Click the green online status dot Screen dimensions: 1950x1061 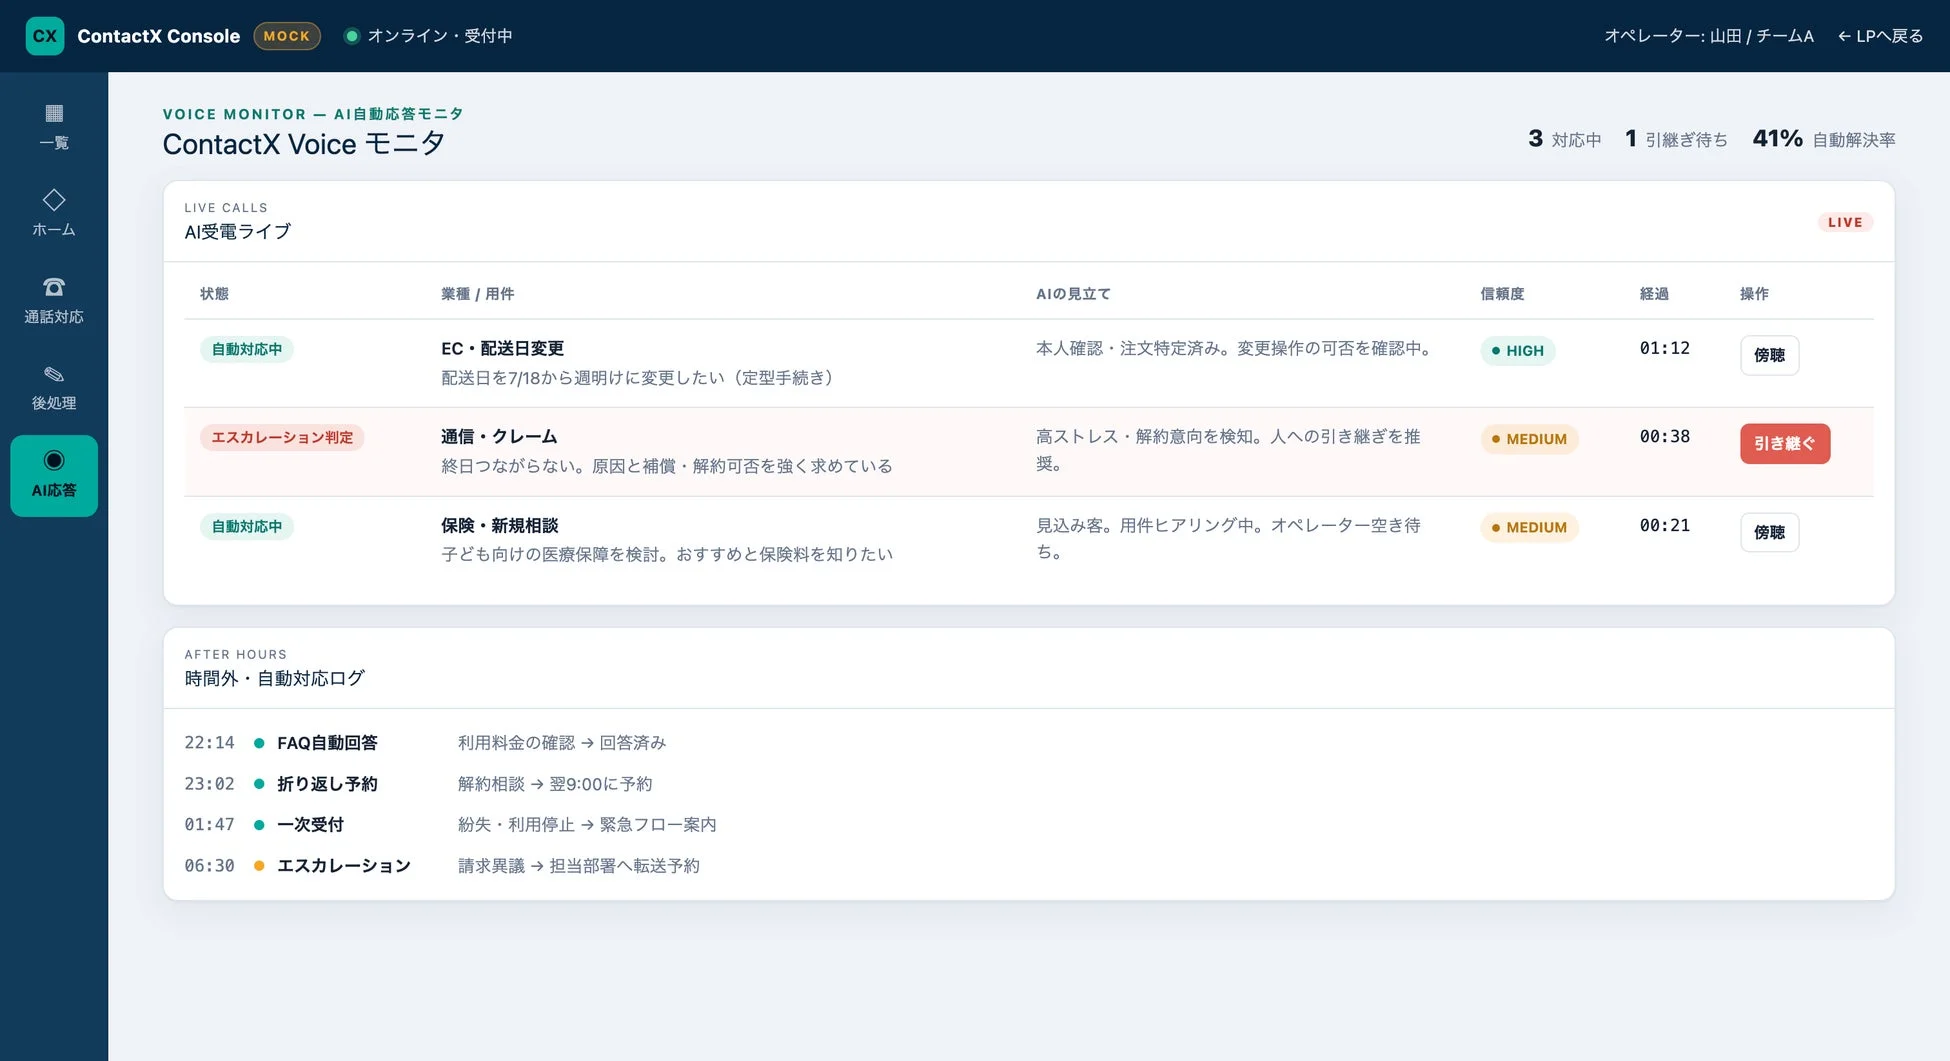(x=352, y=36)
